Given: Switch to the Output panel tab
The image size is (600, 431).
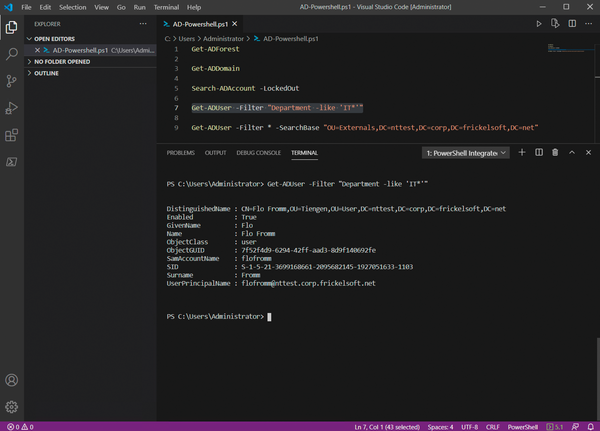Looking at the screenshot, I should pyautogui.click(x=215, y=153).
